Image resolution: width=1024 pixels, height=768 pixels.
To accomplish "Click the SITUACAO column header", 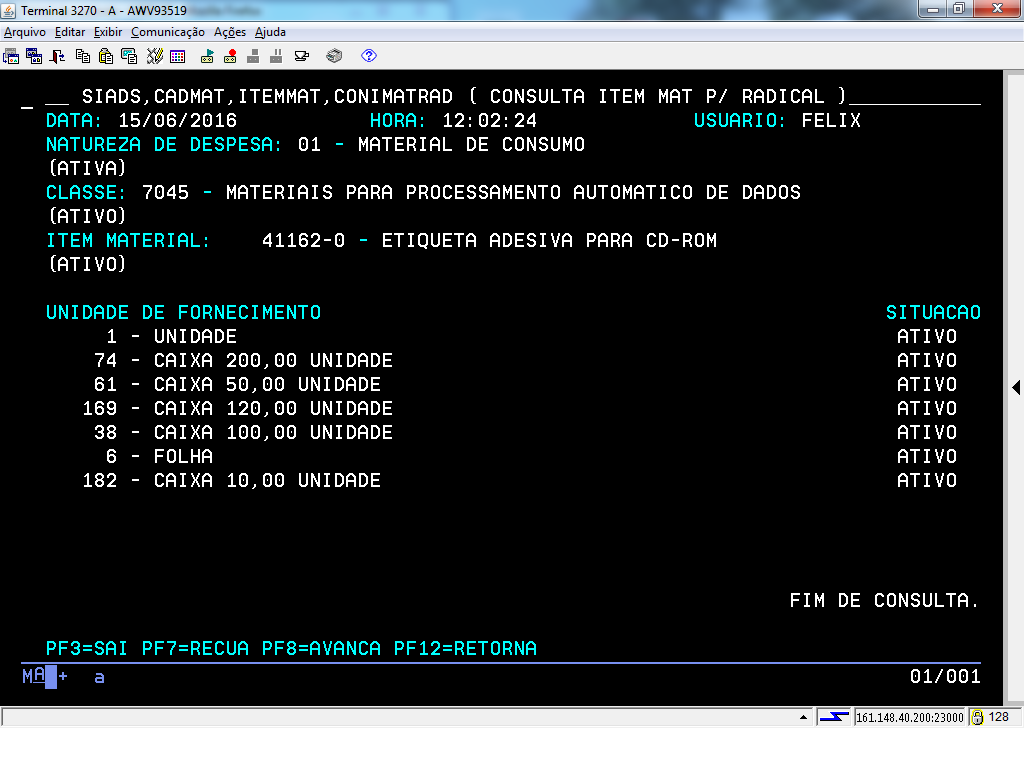I will 933,312.
